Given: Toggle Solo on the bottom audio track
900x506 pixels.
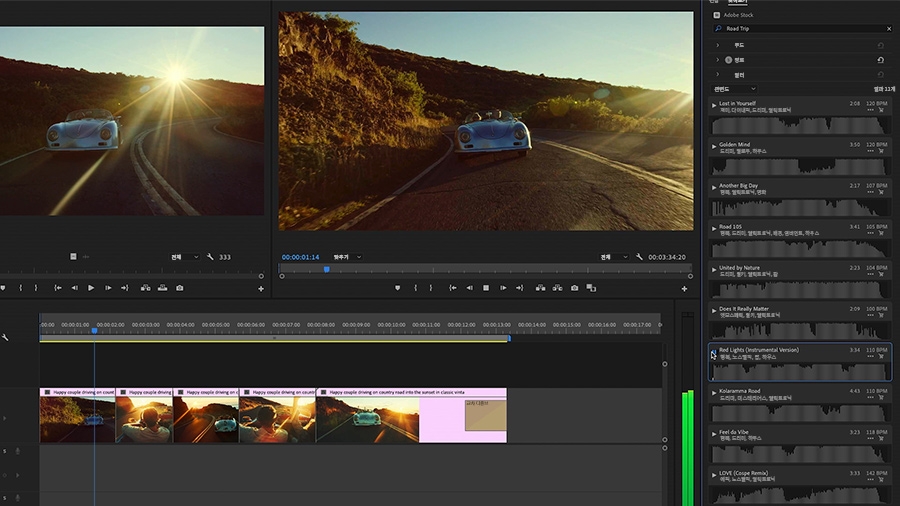Looking at the screenshot, I should click(5, 496).
